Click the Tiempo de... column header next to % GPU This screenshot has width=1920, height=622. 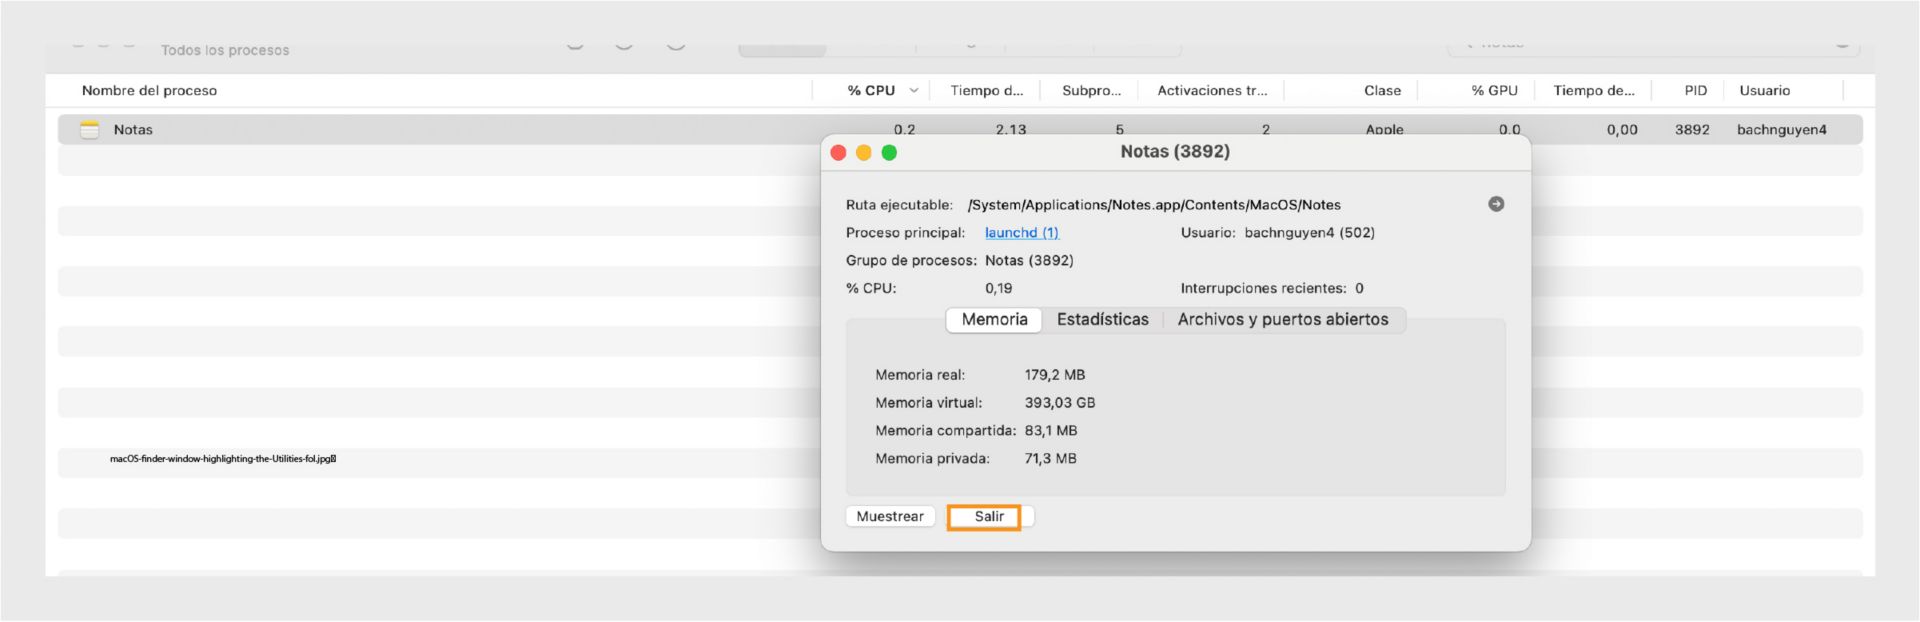(1594, 91)
